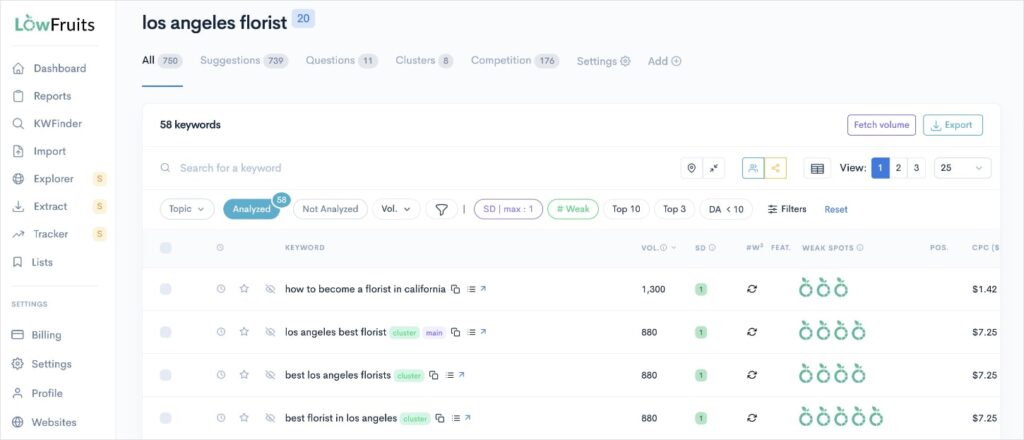1024x440 pixels.
Task: Refresh weak spots for 'best los angeles florists'
Action: point(752,375)
